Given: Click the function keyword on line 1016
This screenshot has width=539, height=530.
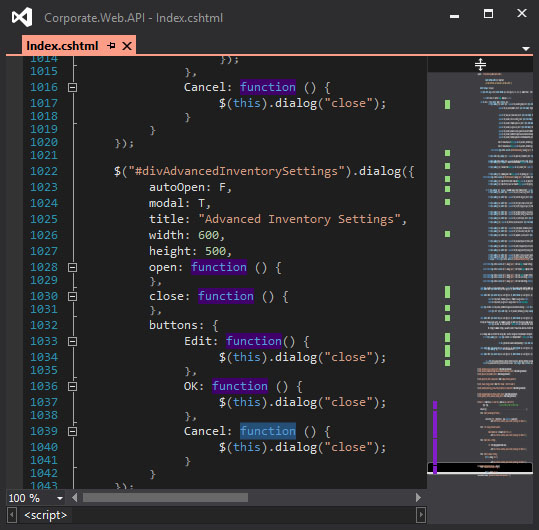Looking at the screenshot, I should click(x=268, y=87).
